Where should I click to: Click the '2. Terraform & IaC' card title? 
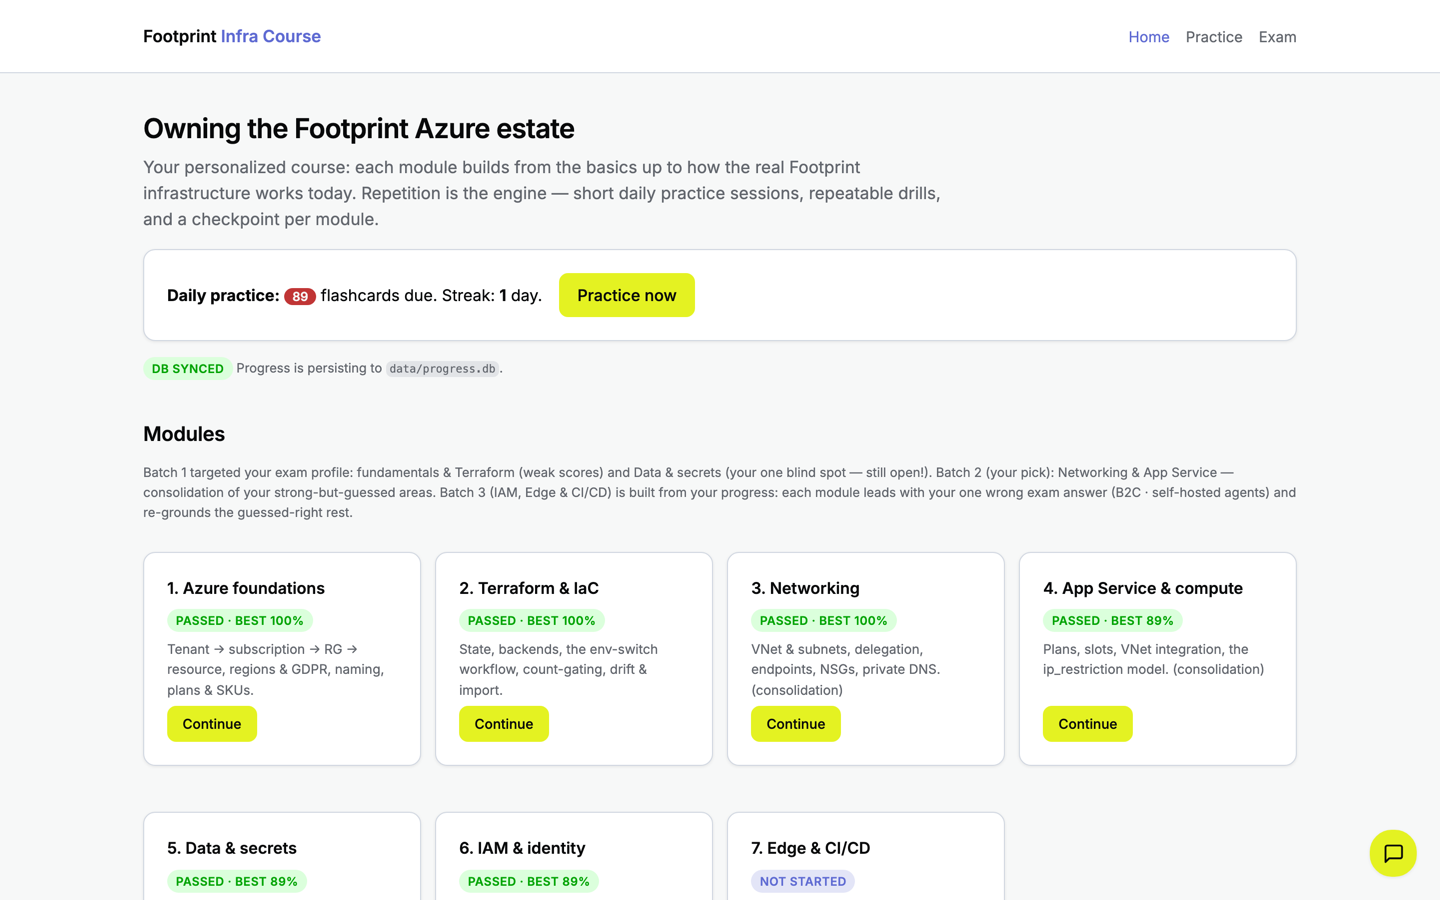click(529, 588)
